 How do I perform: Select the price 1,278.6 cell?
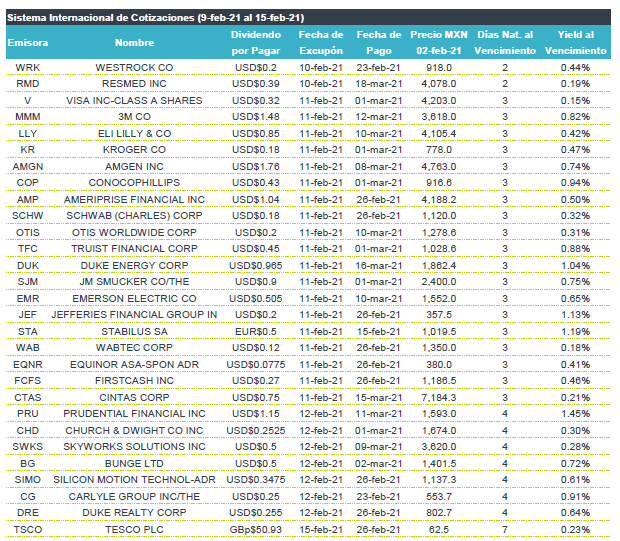coord(439,233)
